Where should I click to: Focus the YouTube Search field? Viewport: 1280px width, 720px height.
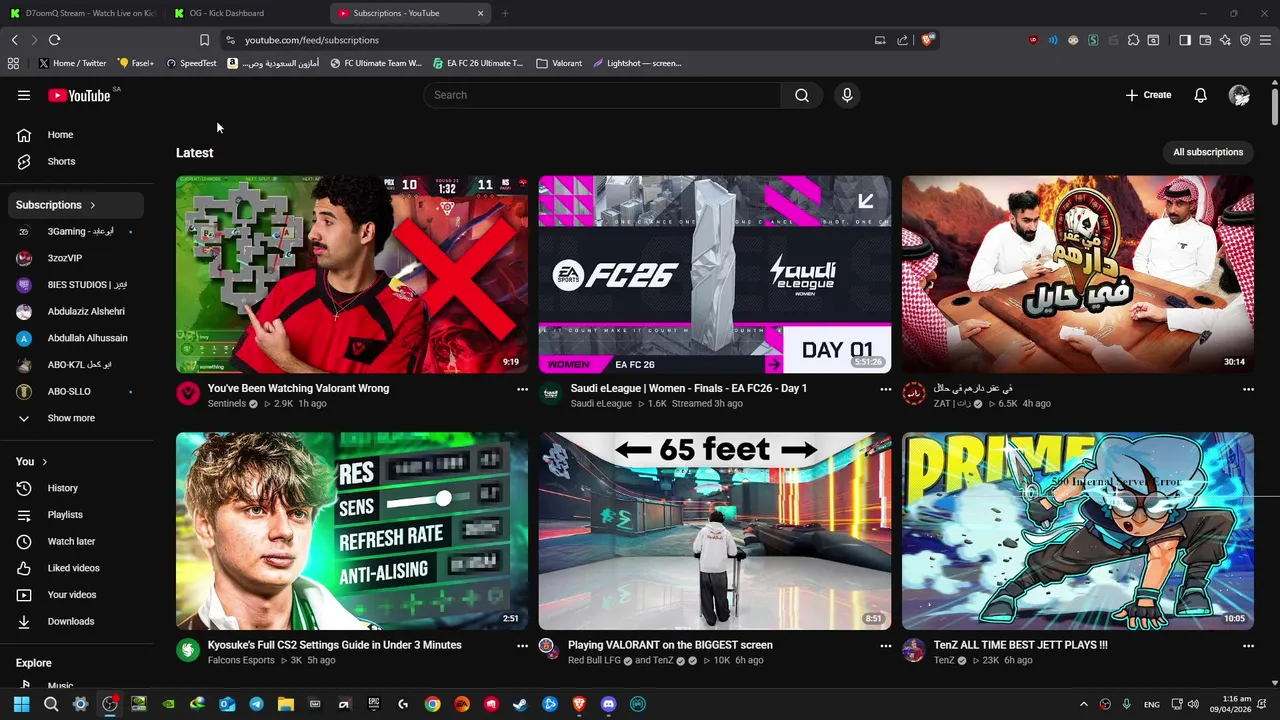click(x=602, y=95)
